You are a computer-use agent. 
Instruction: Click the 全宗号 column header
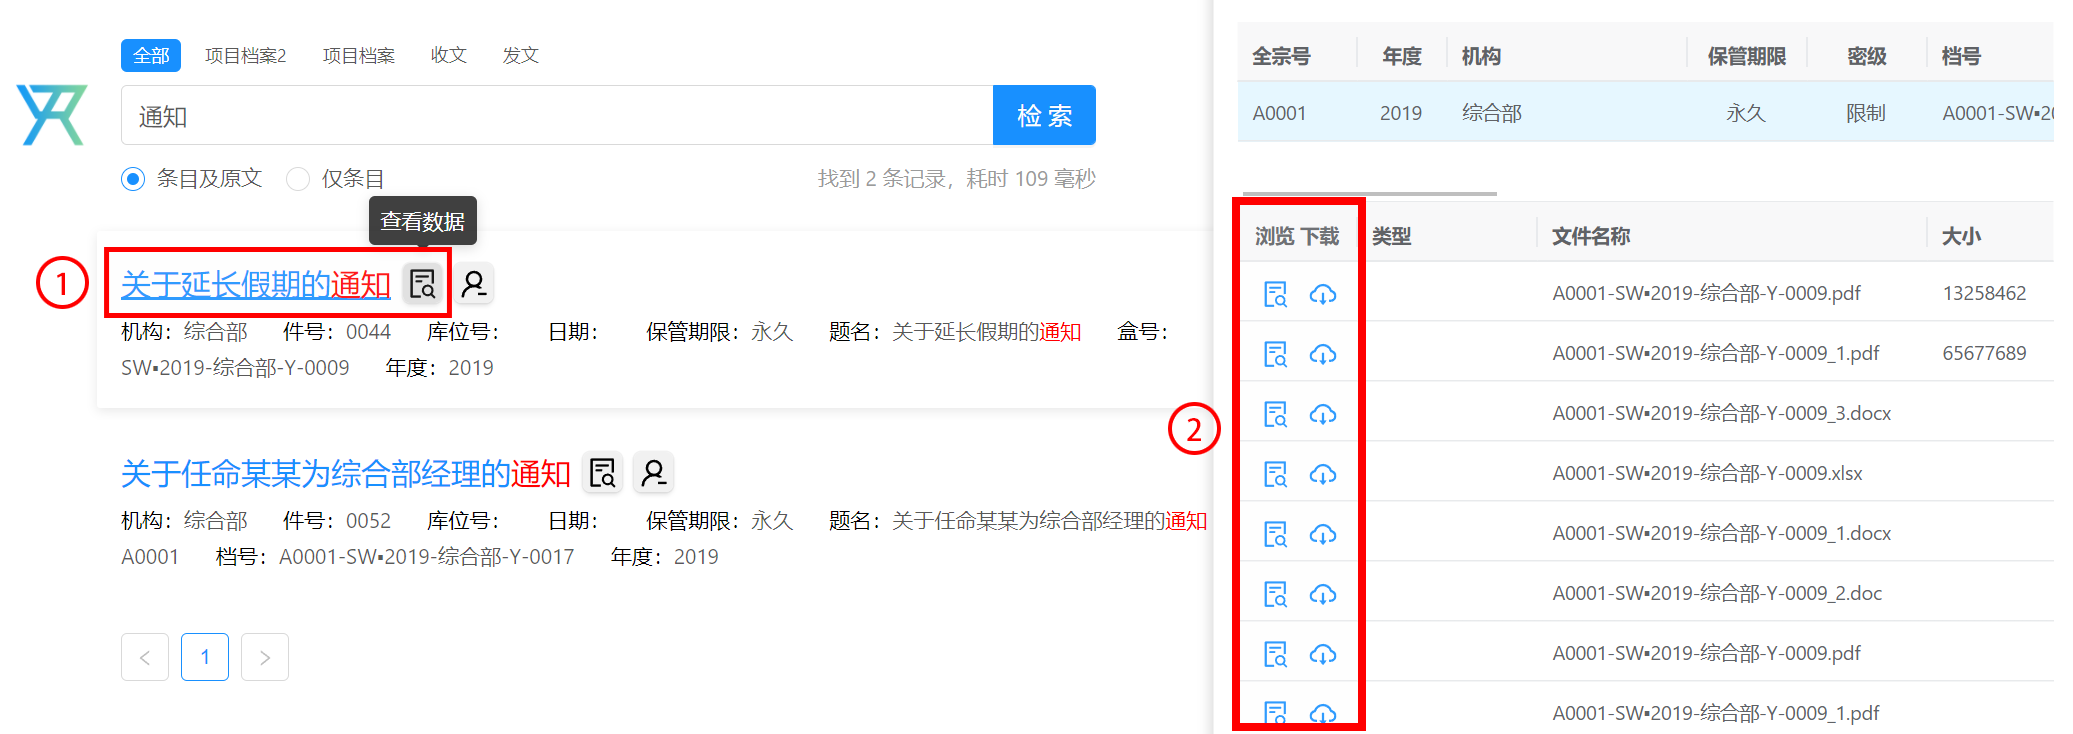coord(1281,57)
